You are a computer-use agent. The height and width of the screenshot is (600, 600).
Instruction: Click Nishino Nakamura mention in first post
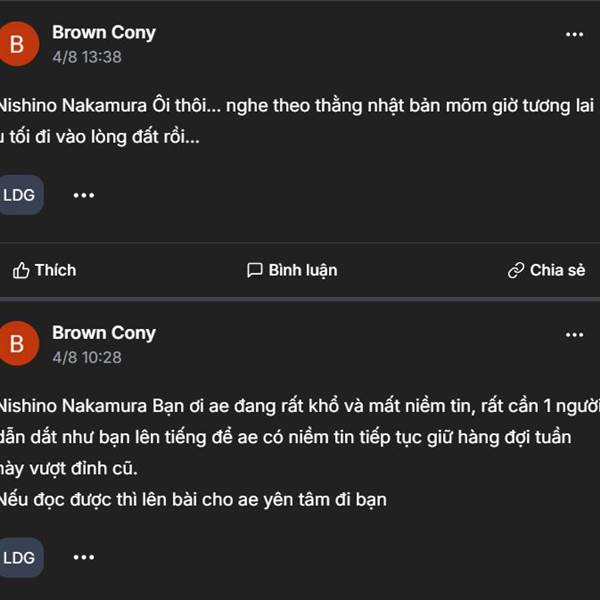73,105
